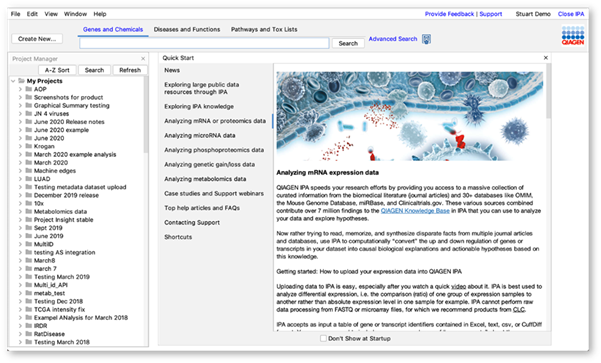Select Exploring IPA knowledge topic
This screenshot has height=363, width=601.
[x=199, y=106]
